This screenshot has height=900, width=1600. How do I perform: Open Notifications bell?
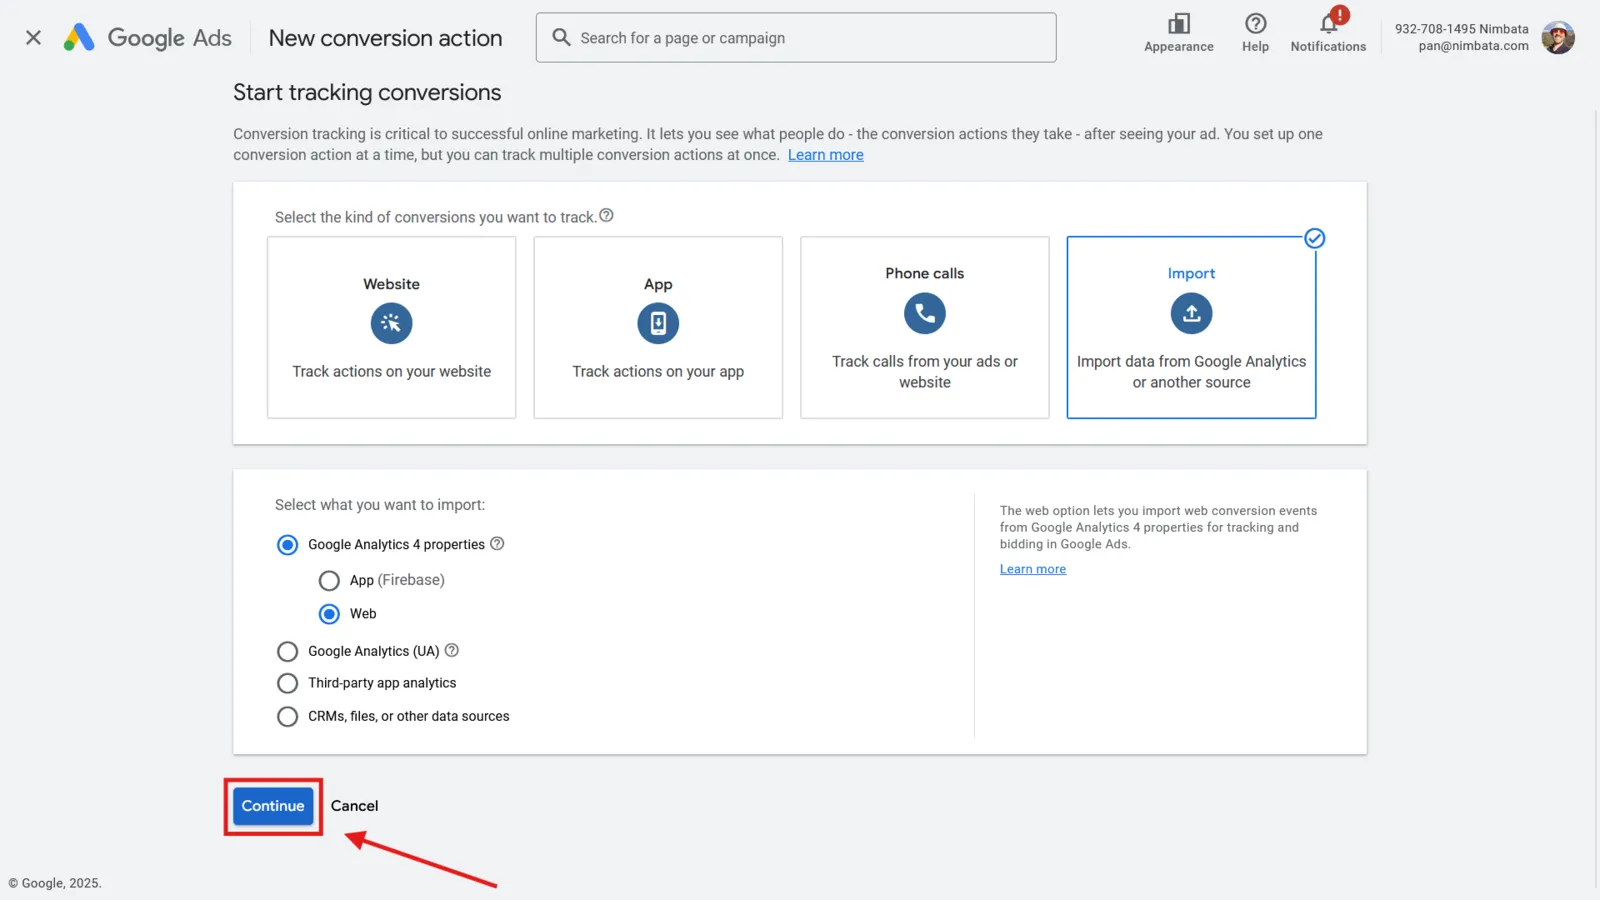click(1328, 33)
